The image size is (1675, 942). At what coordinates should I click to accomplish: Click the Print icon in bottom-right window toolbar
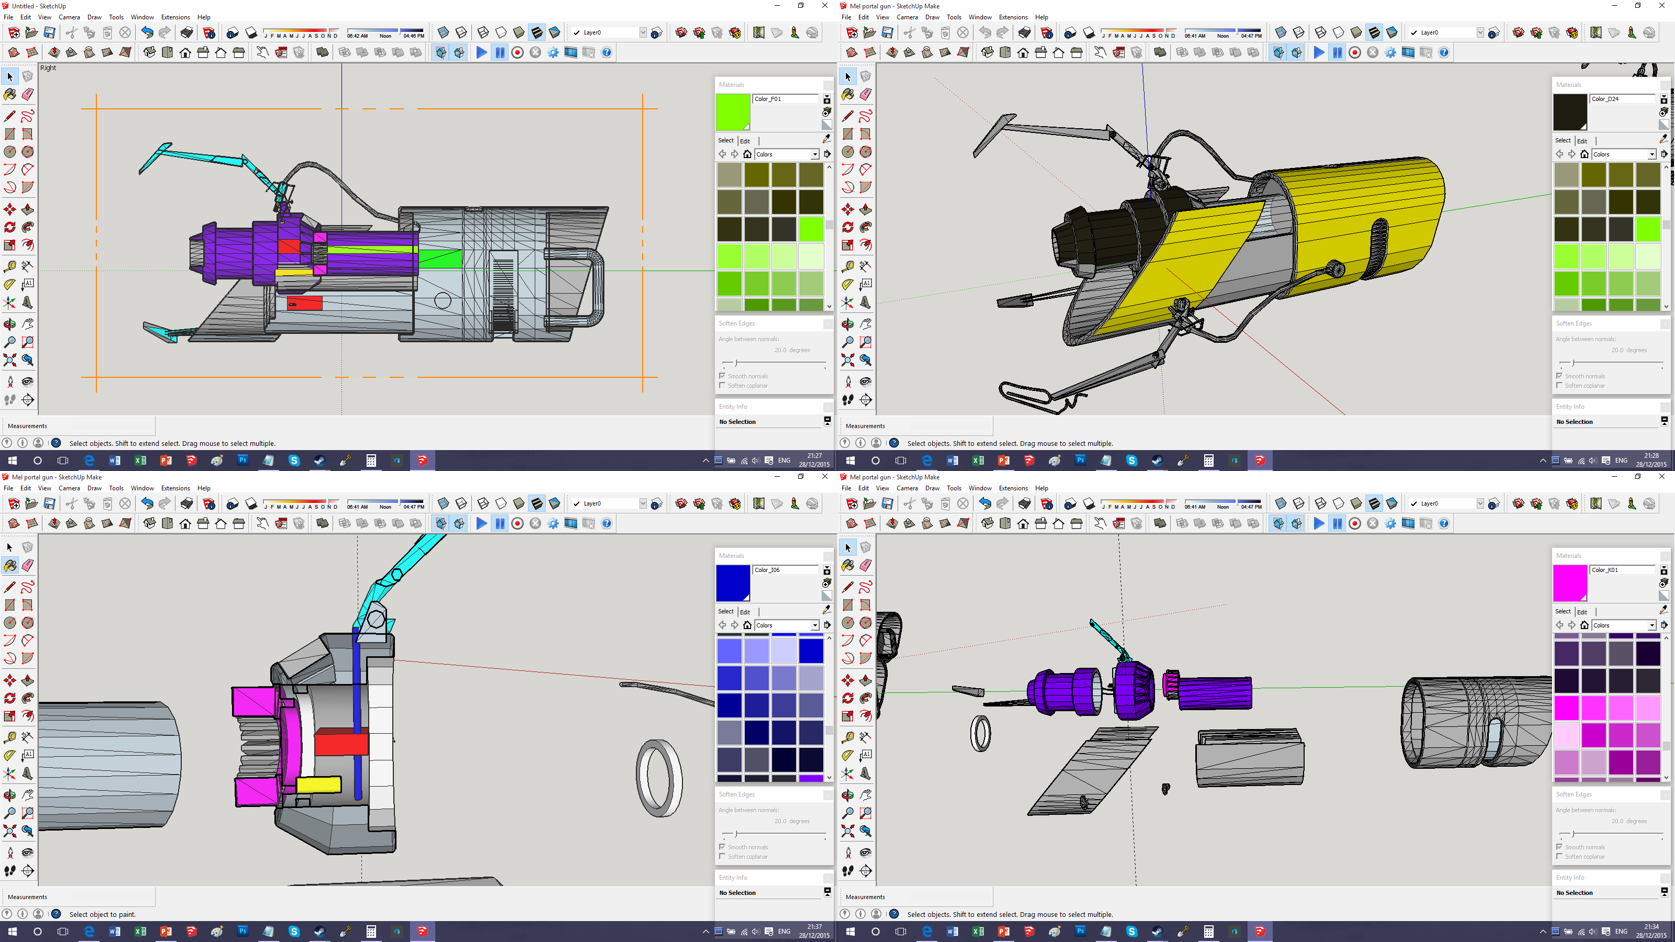[x=1024, y=504]
